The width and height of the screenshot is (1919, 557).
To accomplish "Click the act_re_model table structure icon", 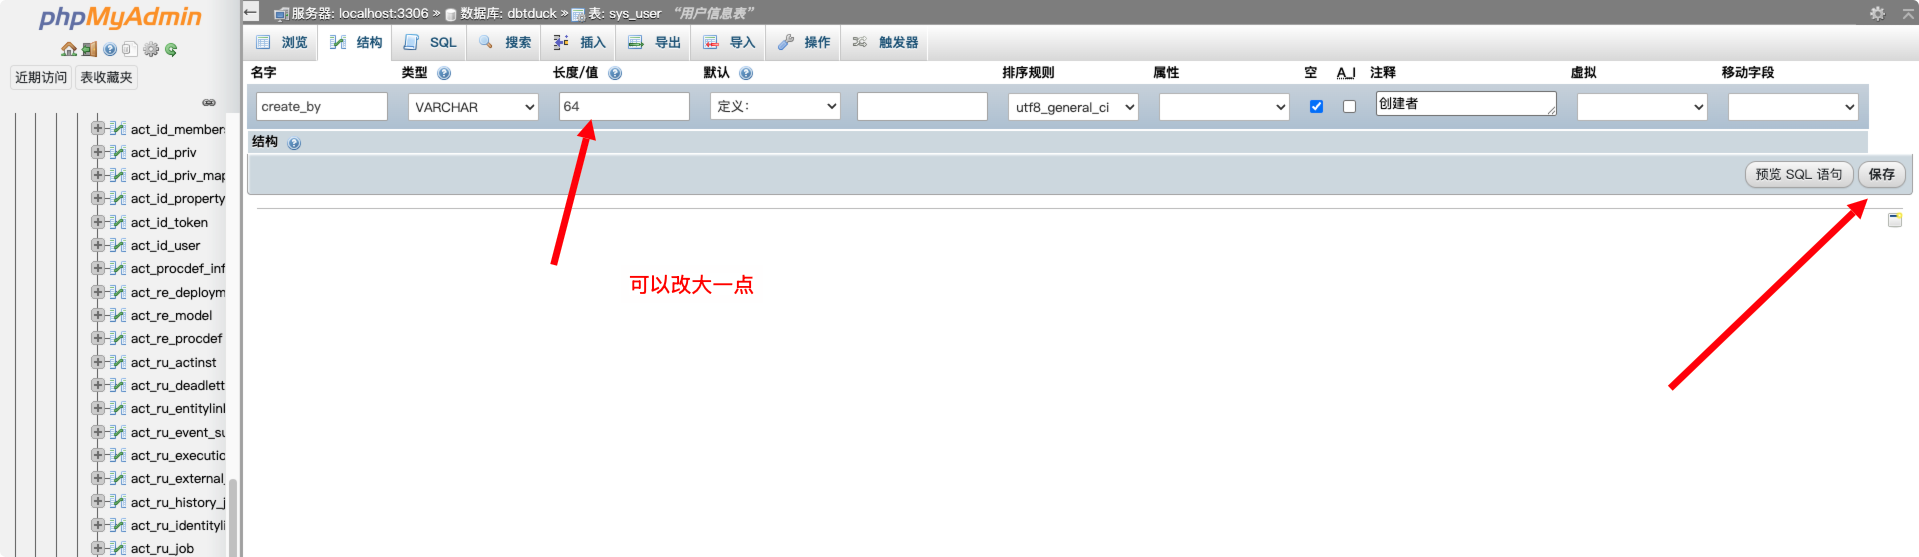I will (117, 315).
